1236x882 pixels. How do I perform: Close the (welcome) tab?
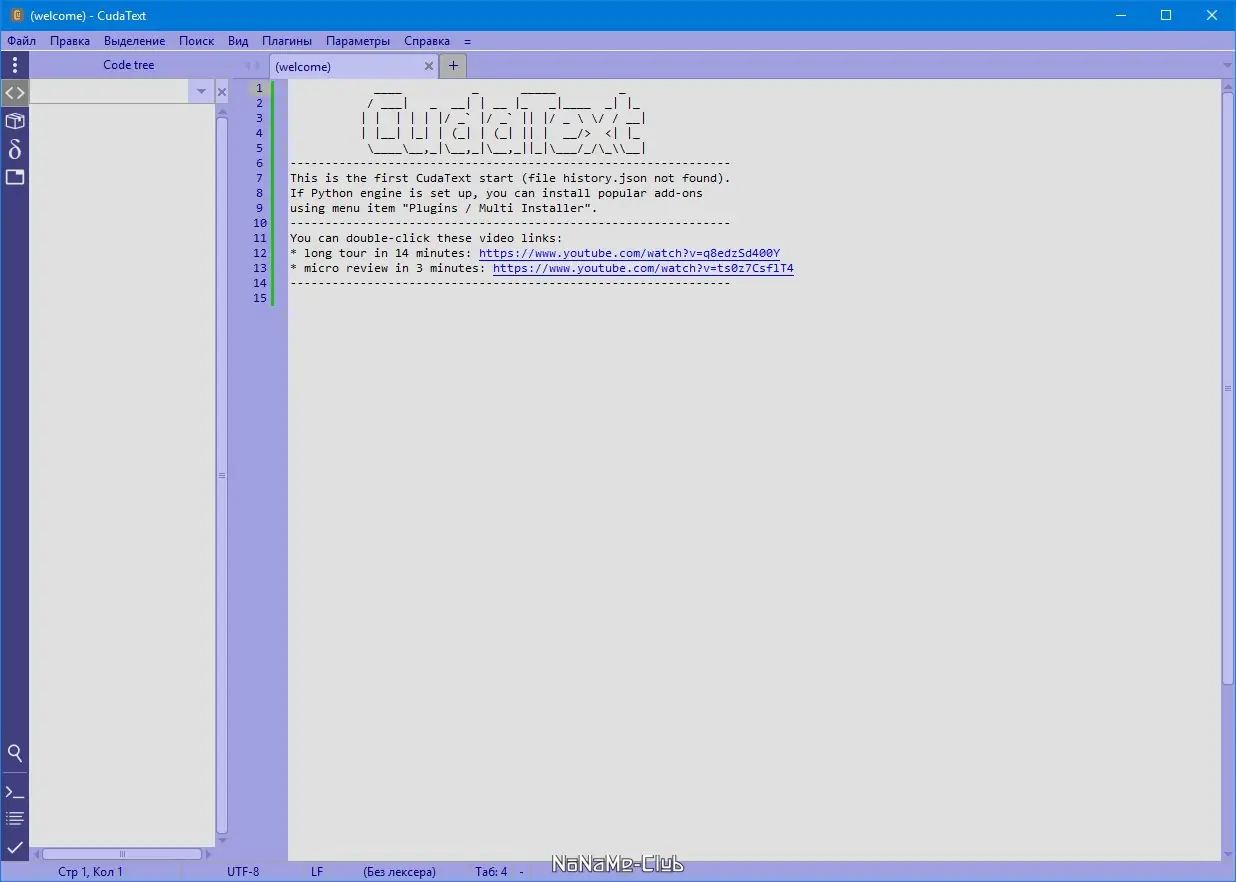click(x=429, y=66)
